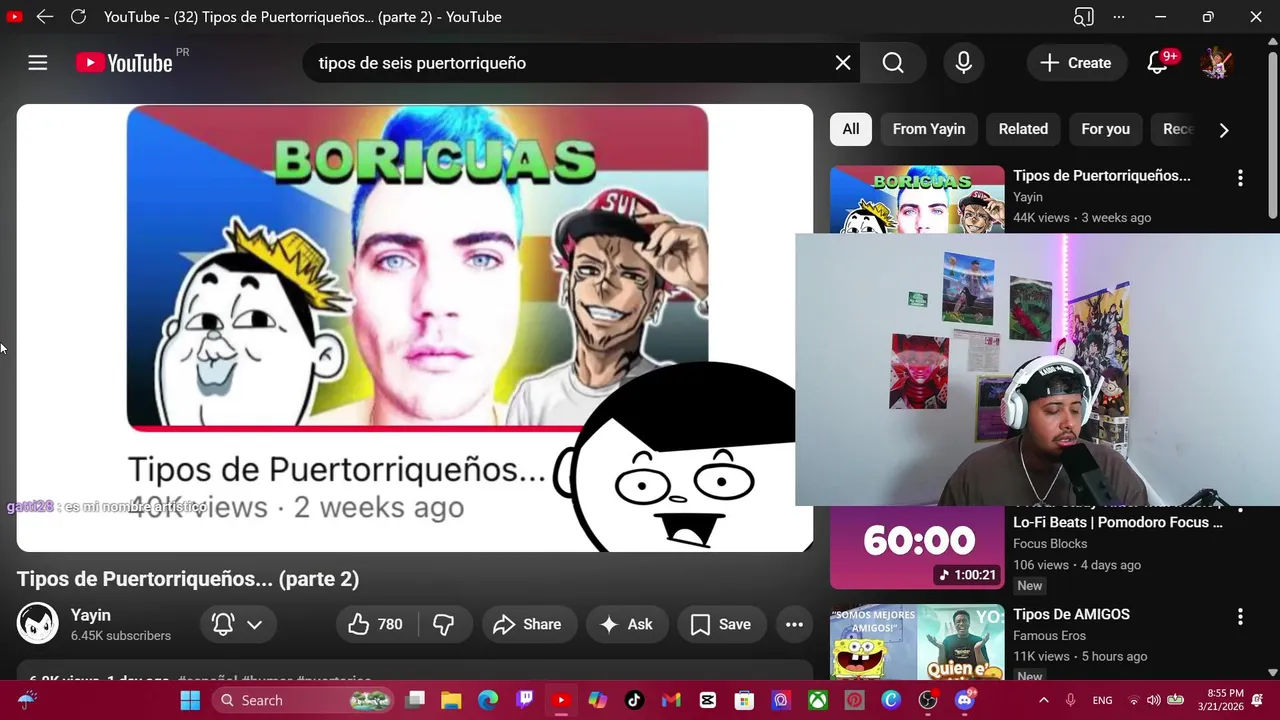Show hidden tray icons chevron
Image resolution: width=1280 pixels, height=720 pixels.
(1043, 700)
